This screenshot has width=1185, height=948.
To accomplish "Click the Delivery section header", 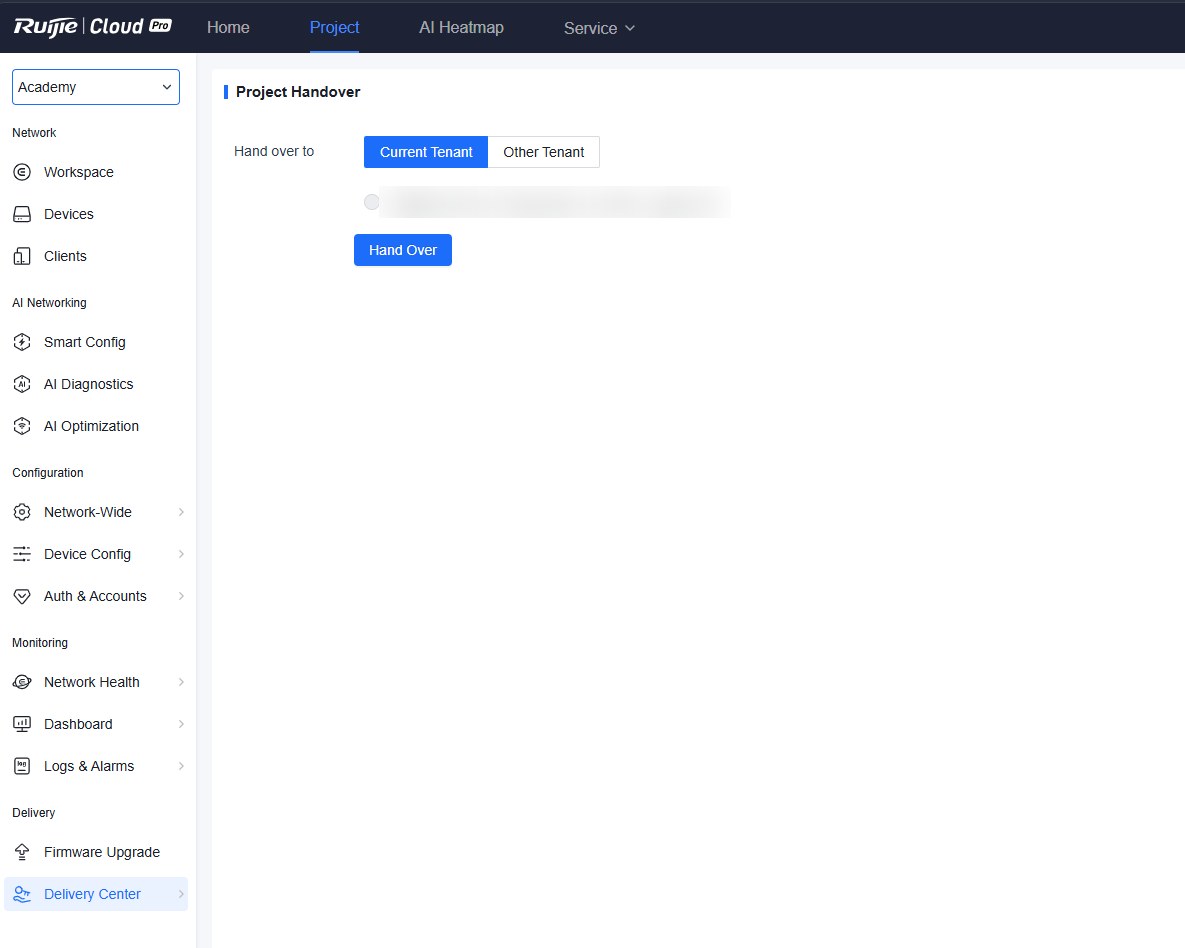I will [33, 813].
